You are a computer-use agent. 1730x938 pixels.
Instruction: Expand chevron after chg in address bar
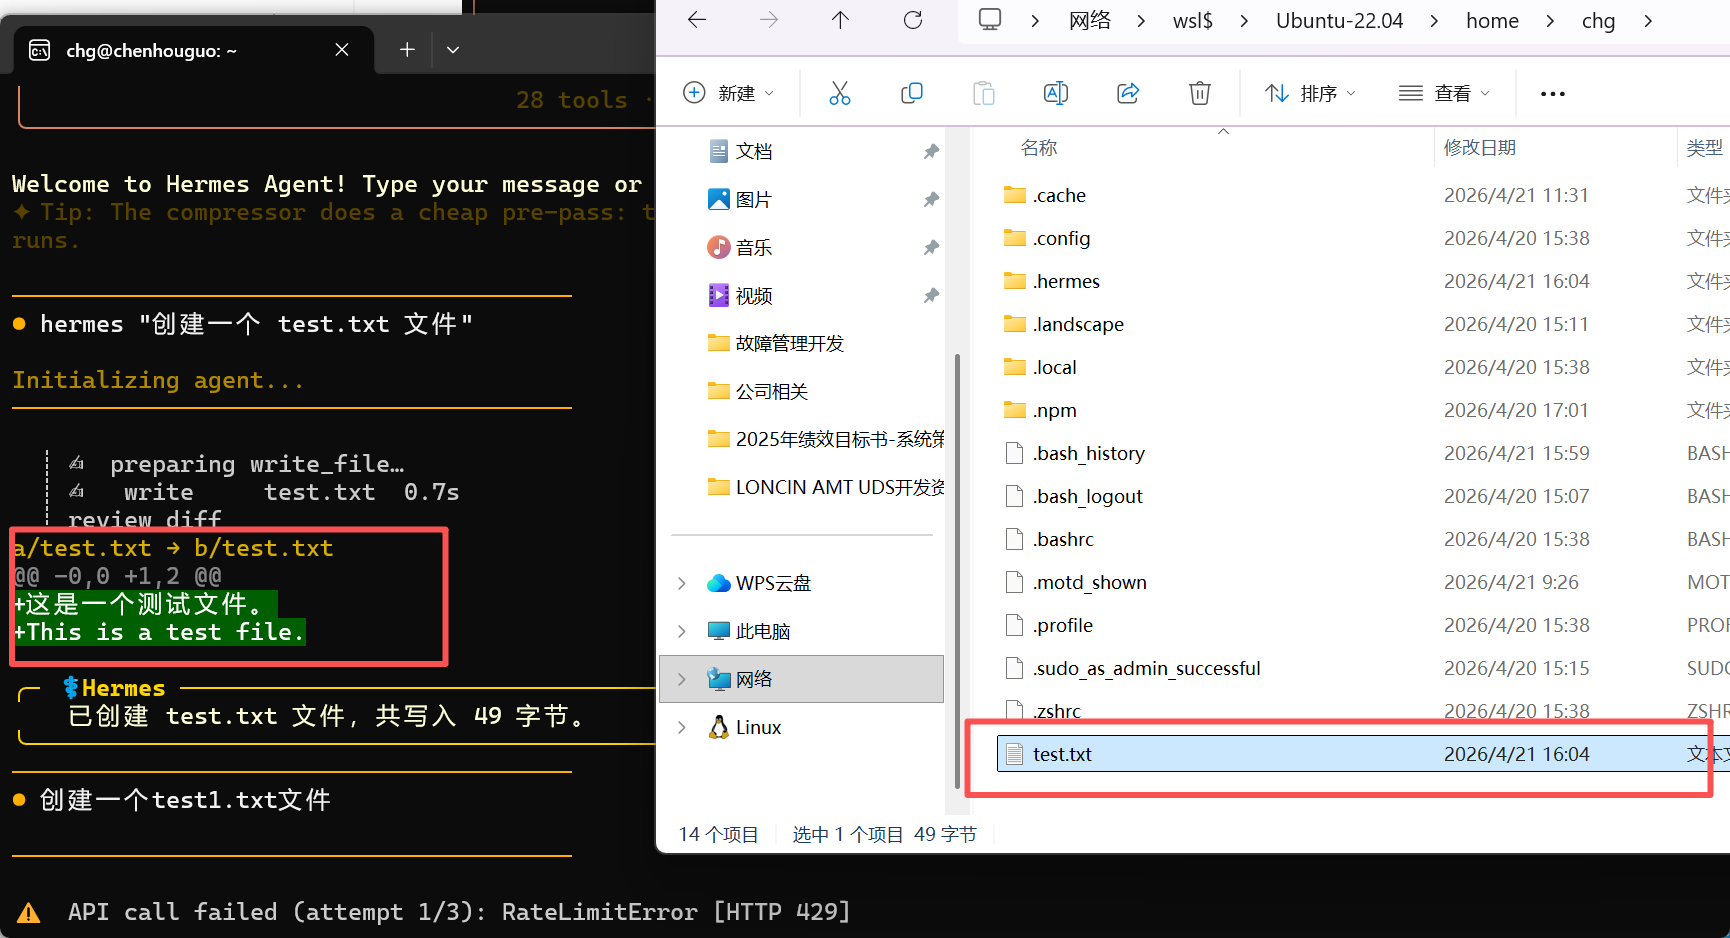click(1647, 21)
